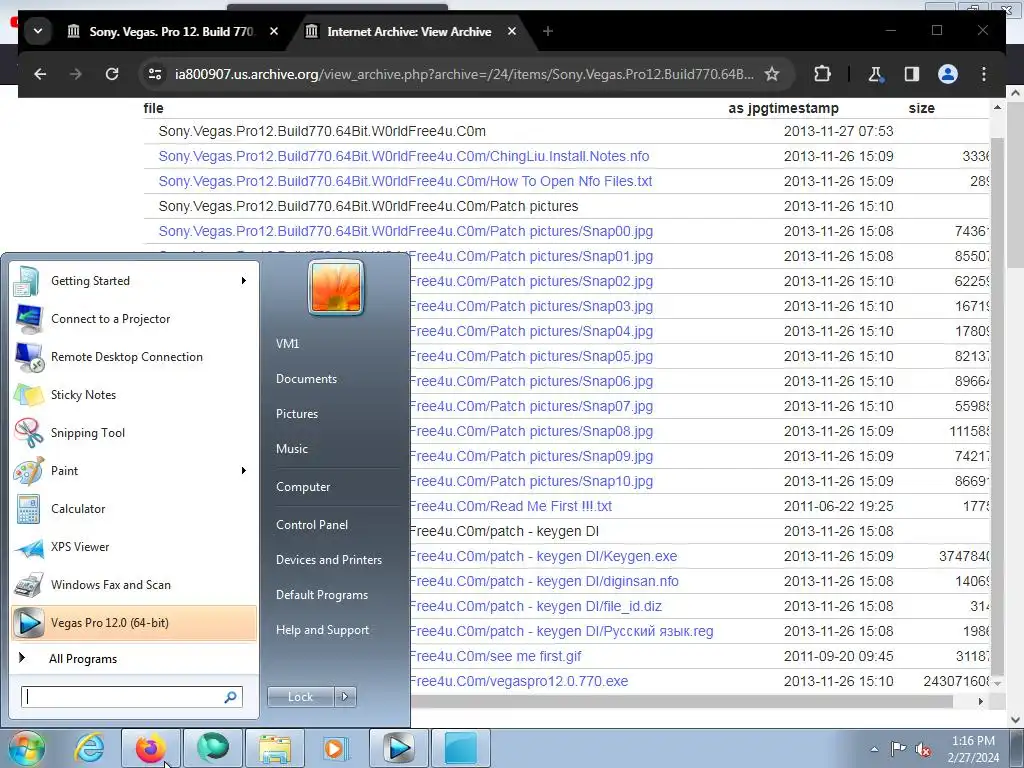Open Windows Media Player taskbar icon

click(336, 748)
